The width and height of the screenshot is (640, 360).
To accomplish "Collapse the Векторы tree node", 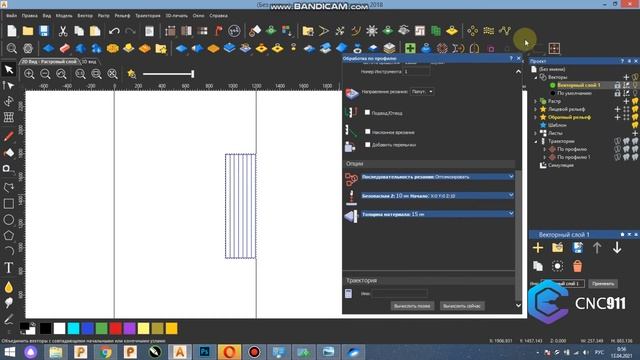I will 536,77.
